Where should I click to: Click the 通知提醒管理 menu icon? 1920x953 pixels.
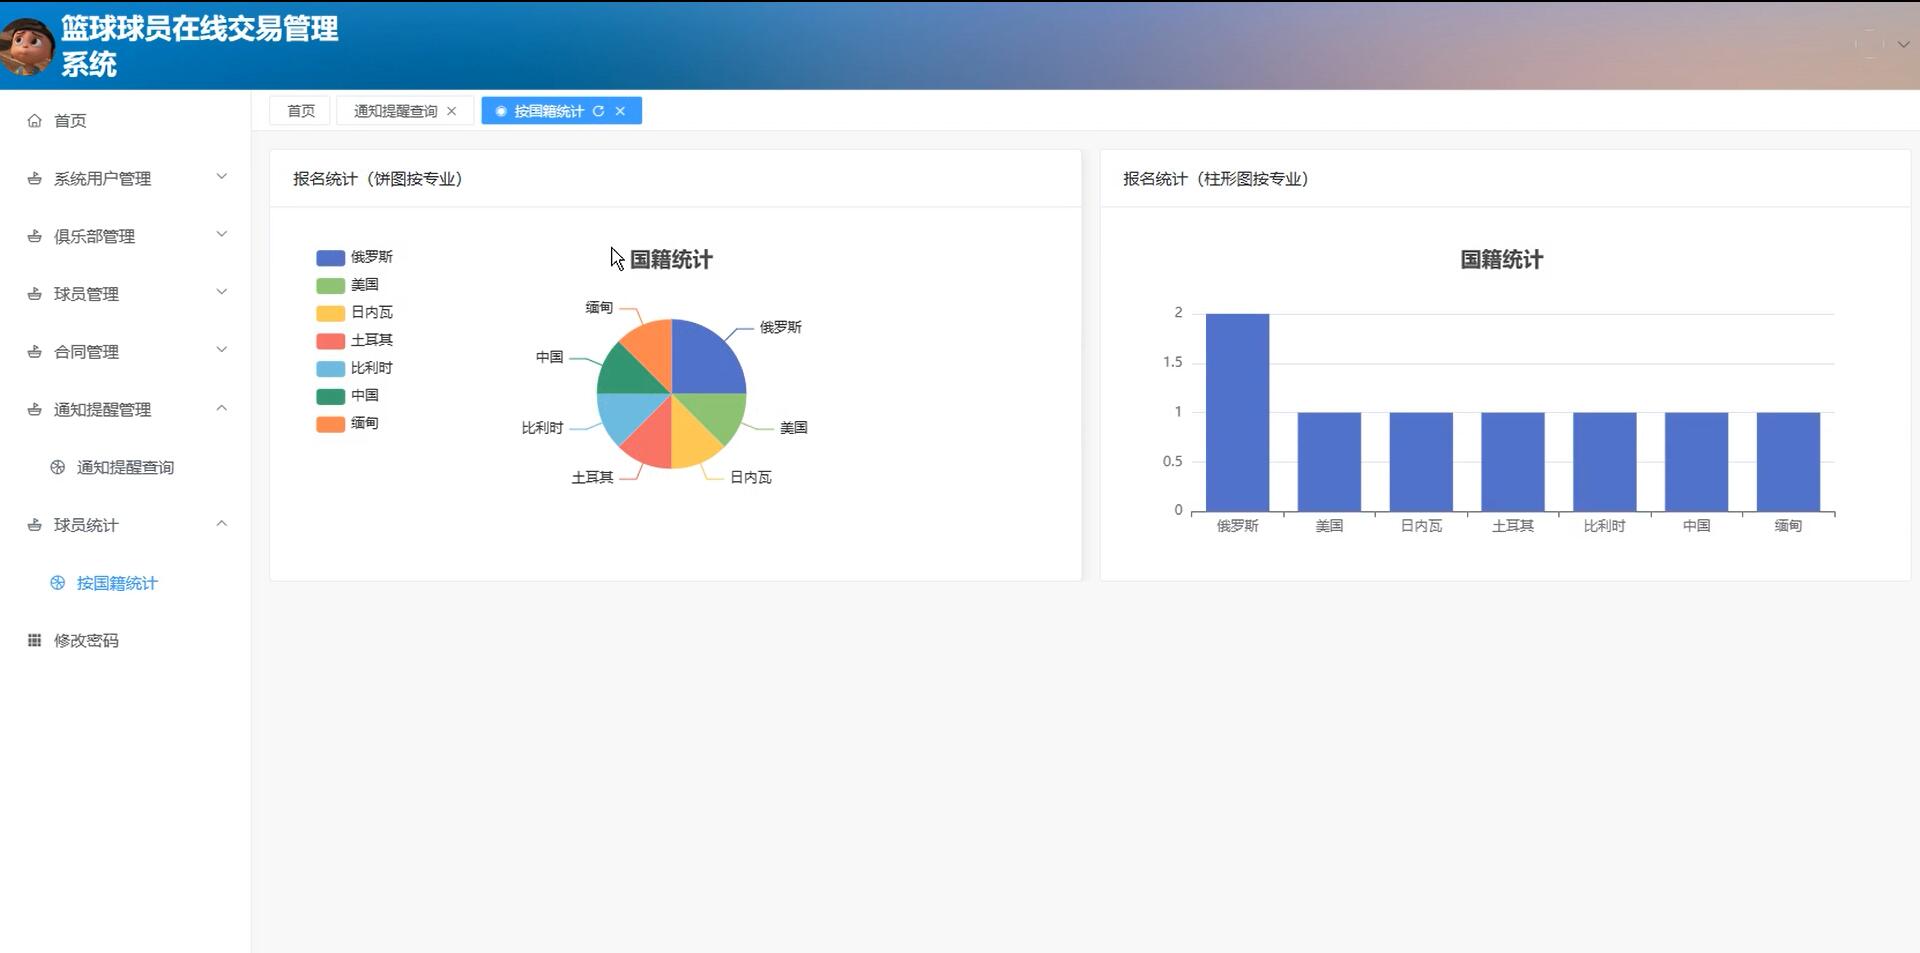coord(34,410)
